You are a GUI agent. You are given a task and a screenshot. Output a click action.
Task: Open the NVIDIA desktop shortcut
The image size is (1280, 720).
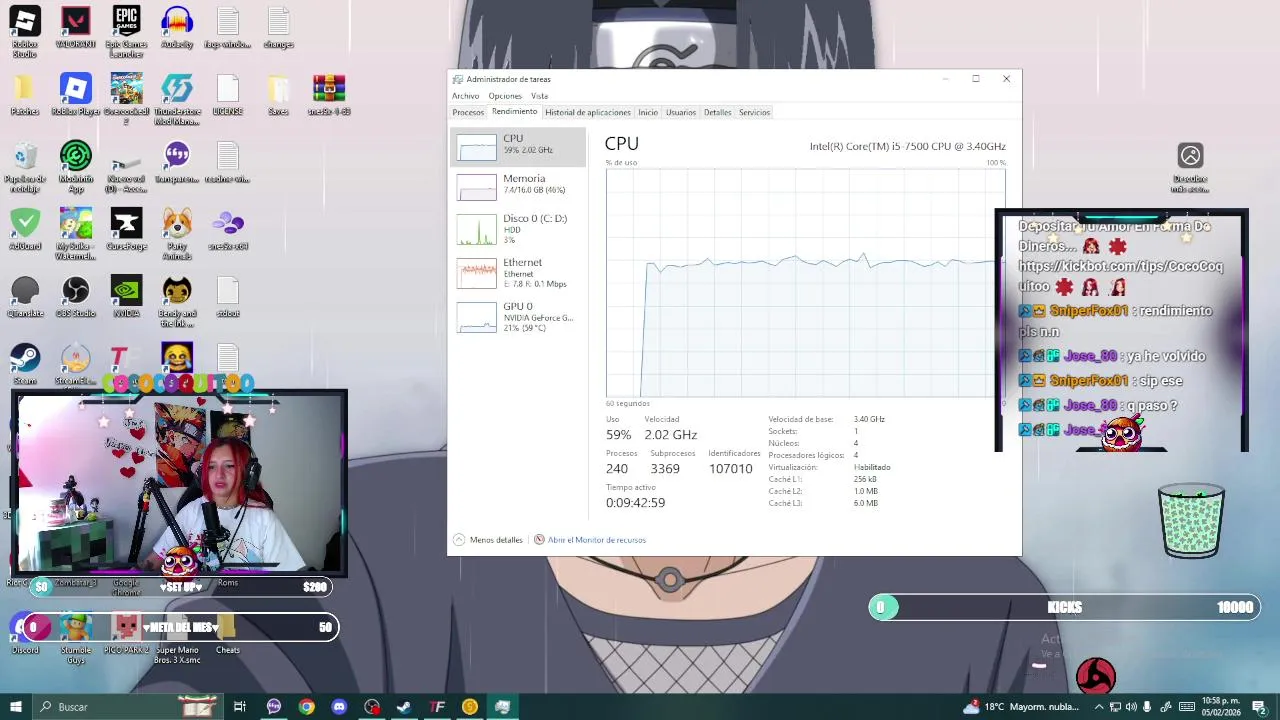click(126, 297)
